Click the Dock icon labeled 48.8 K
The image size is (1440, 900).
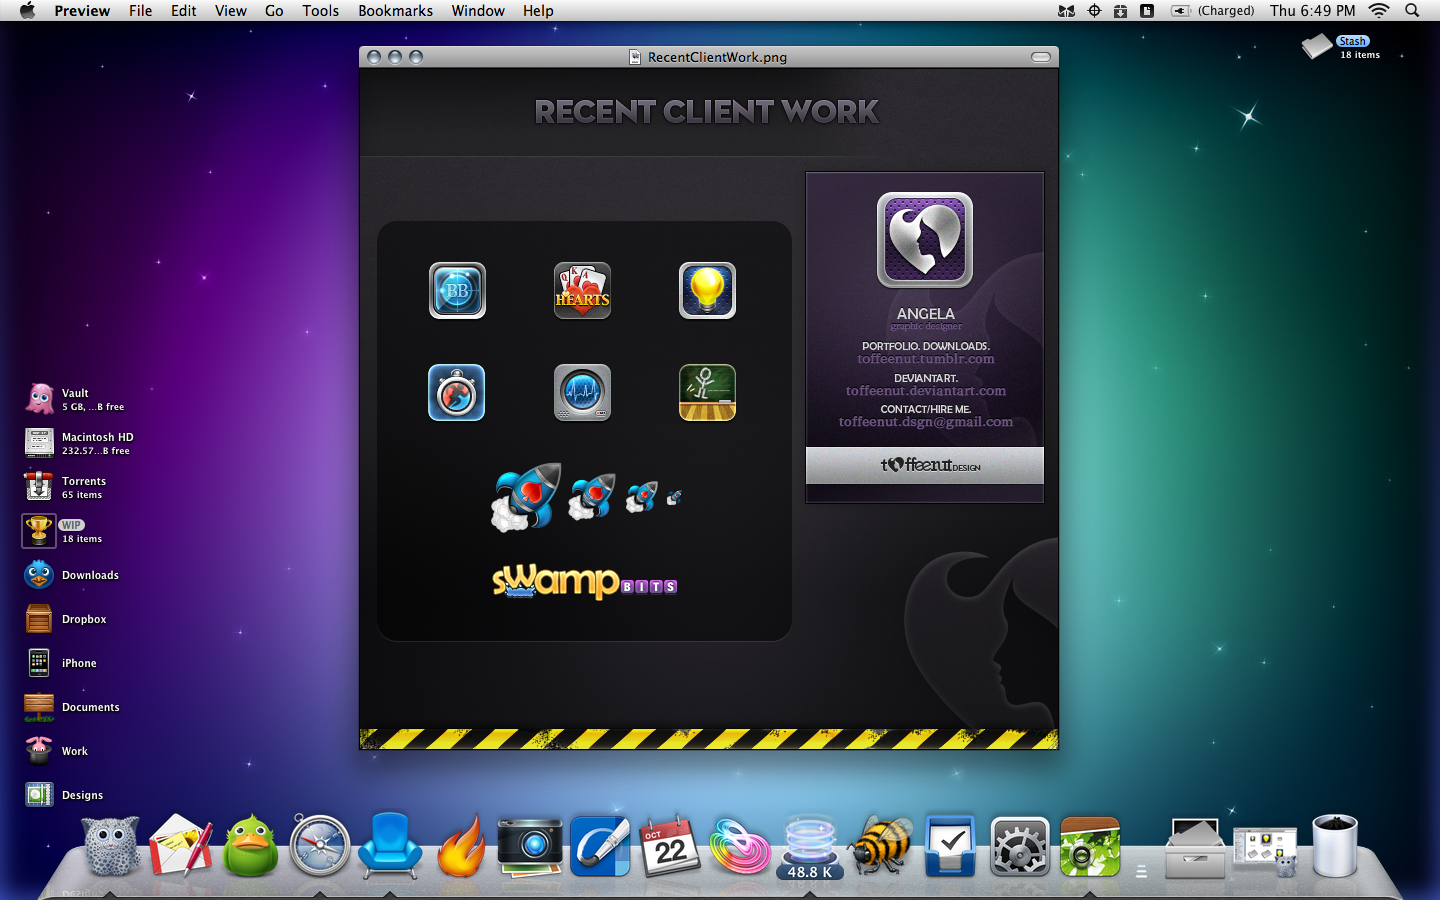[810, 848]
